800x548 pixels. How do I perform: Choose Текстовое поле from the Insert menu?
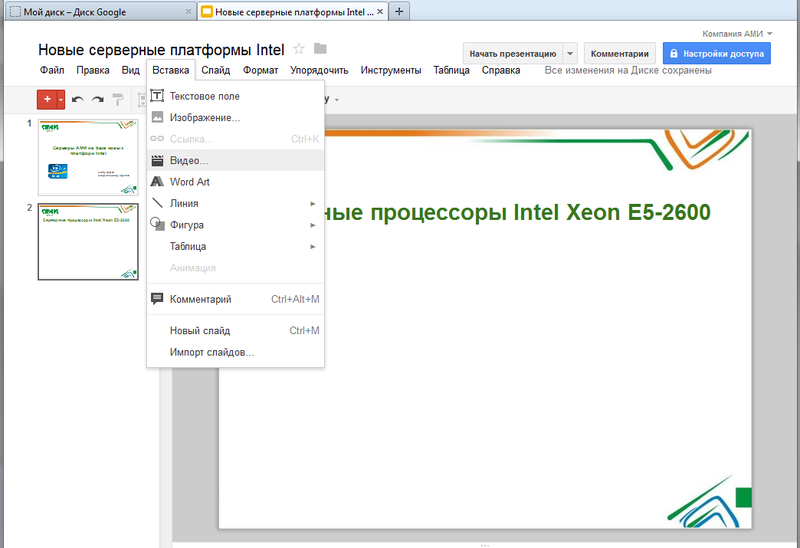(x=235, y=96)
